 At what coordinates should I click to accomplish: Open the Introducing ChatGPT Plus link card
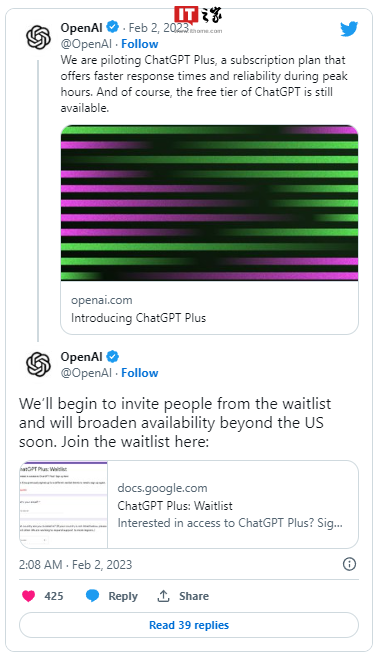pyautogui.click(x=209, y=308)
